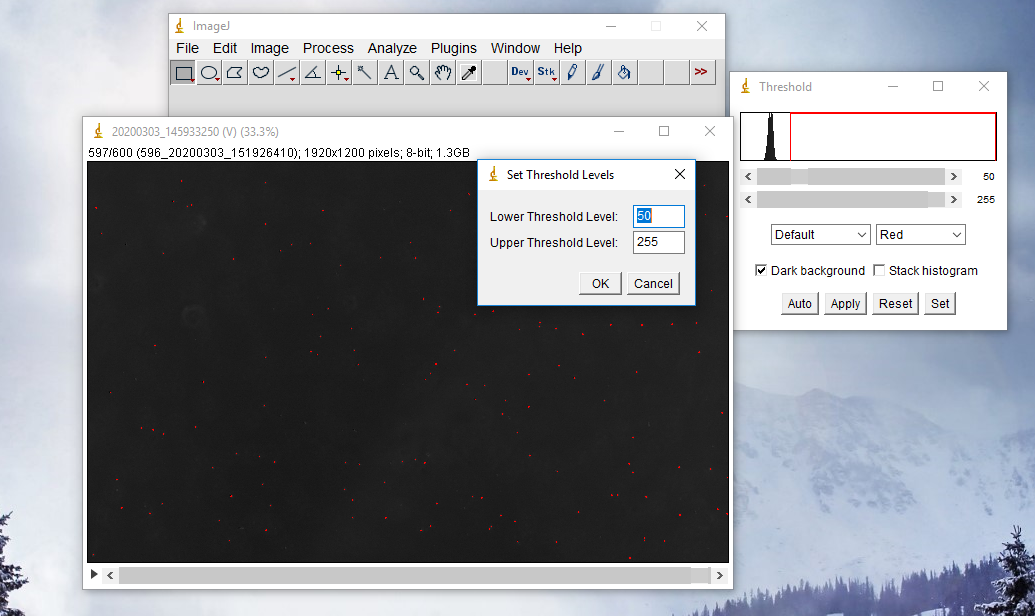Select the Freehand selection tool
The width and height of the screenshot is (1035, 616).
coord(261,73)
